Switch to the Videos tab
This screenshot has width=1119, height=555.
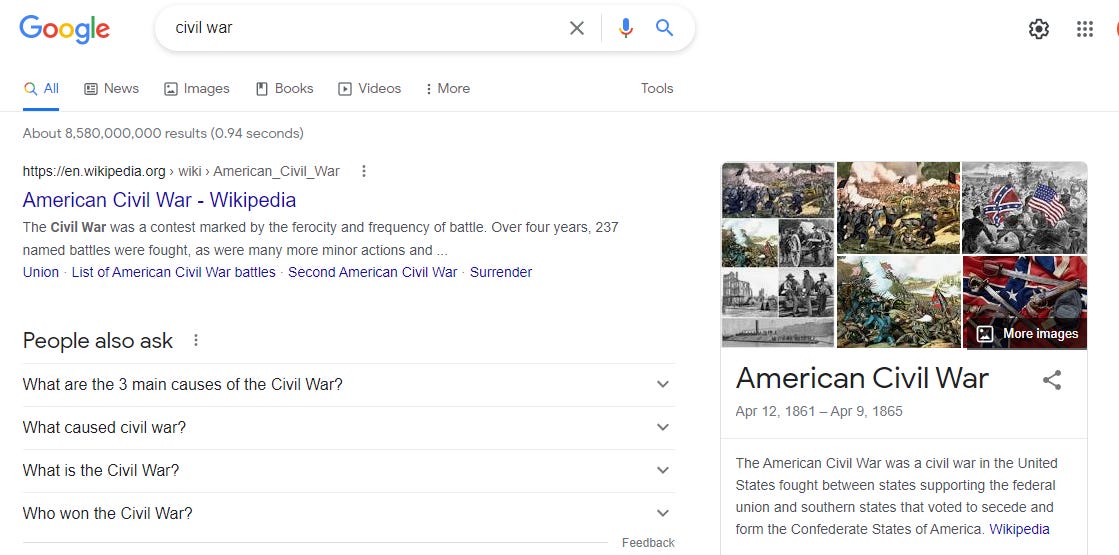370,88
